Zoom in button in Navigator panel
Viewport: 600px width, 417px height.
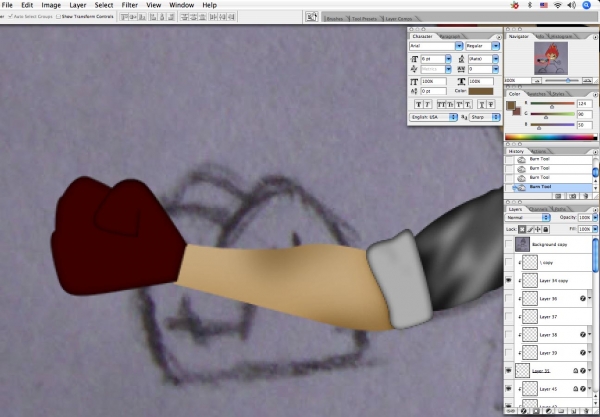(x=587, y=81)
